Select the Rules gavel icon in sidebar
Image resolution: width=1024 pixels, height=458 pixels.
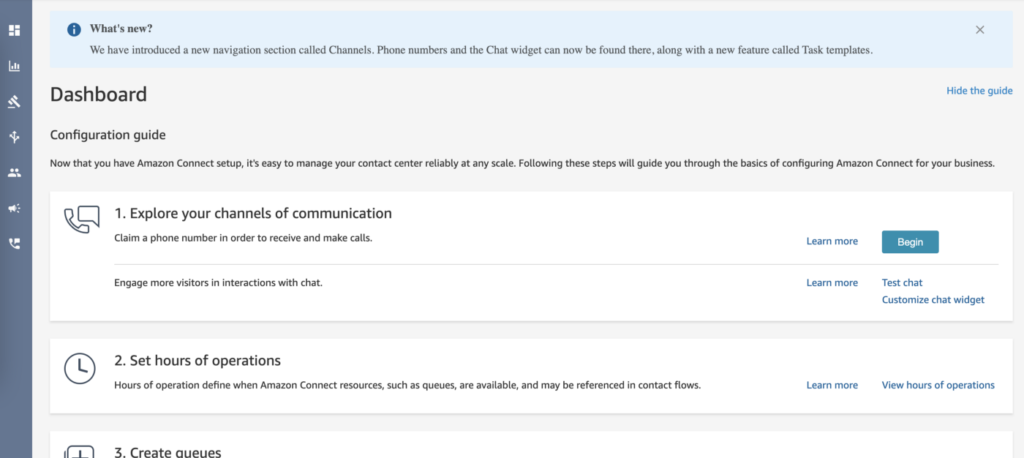14,101
